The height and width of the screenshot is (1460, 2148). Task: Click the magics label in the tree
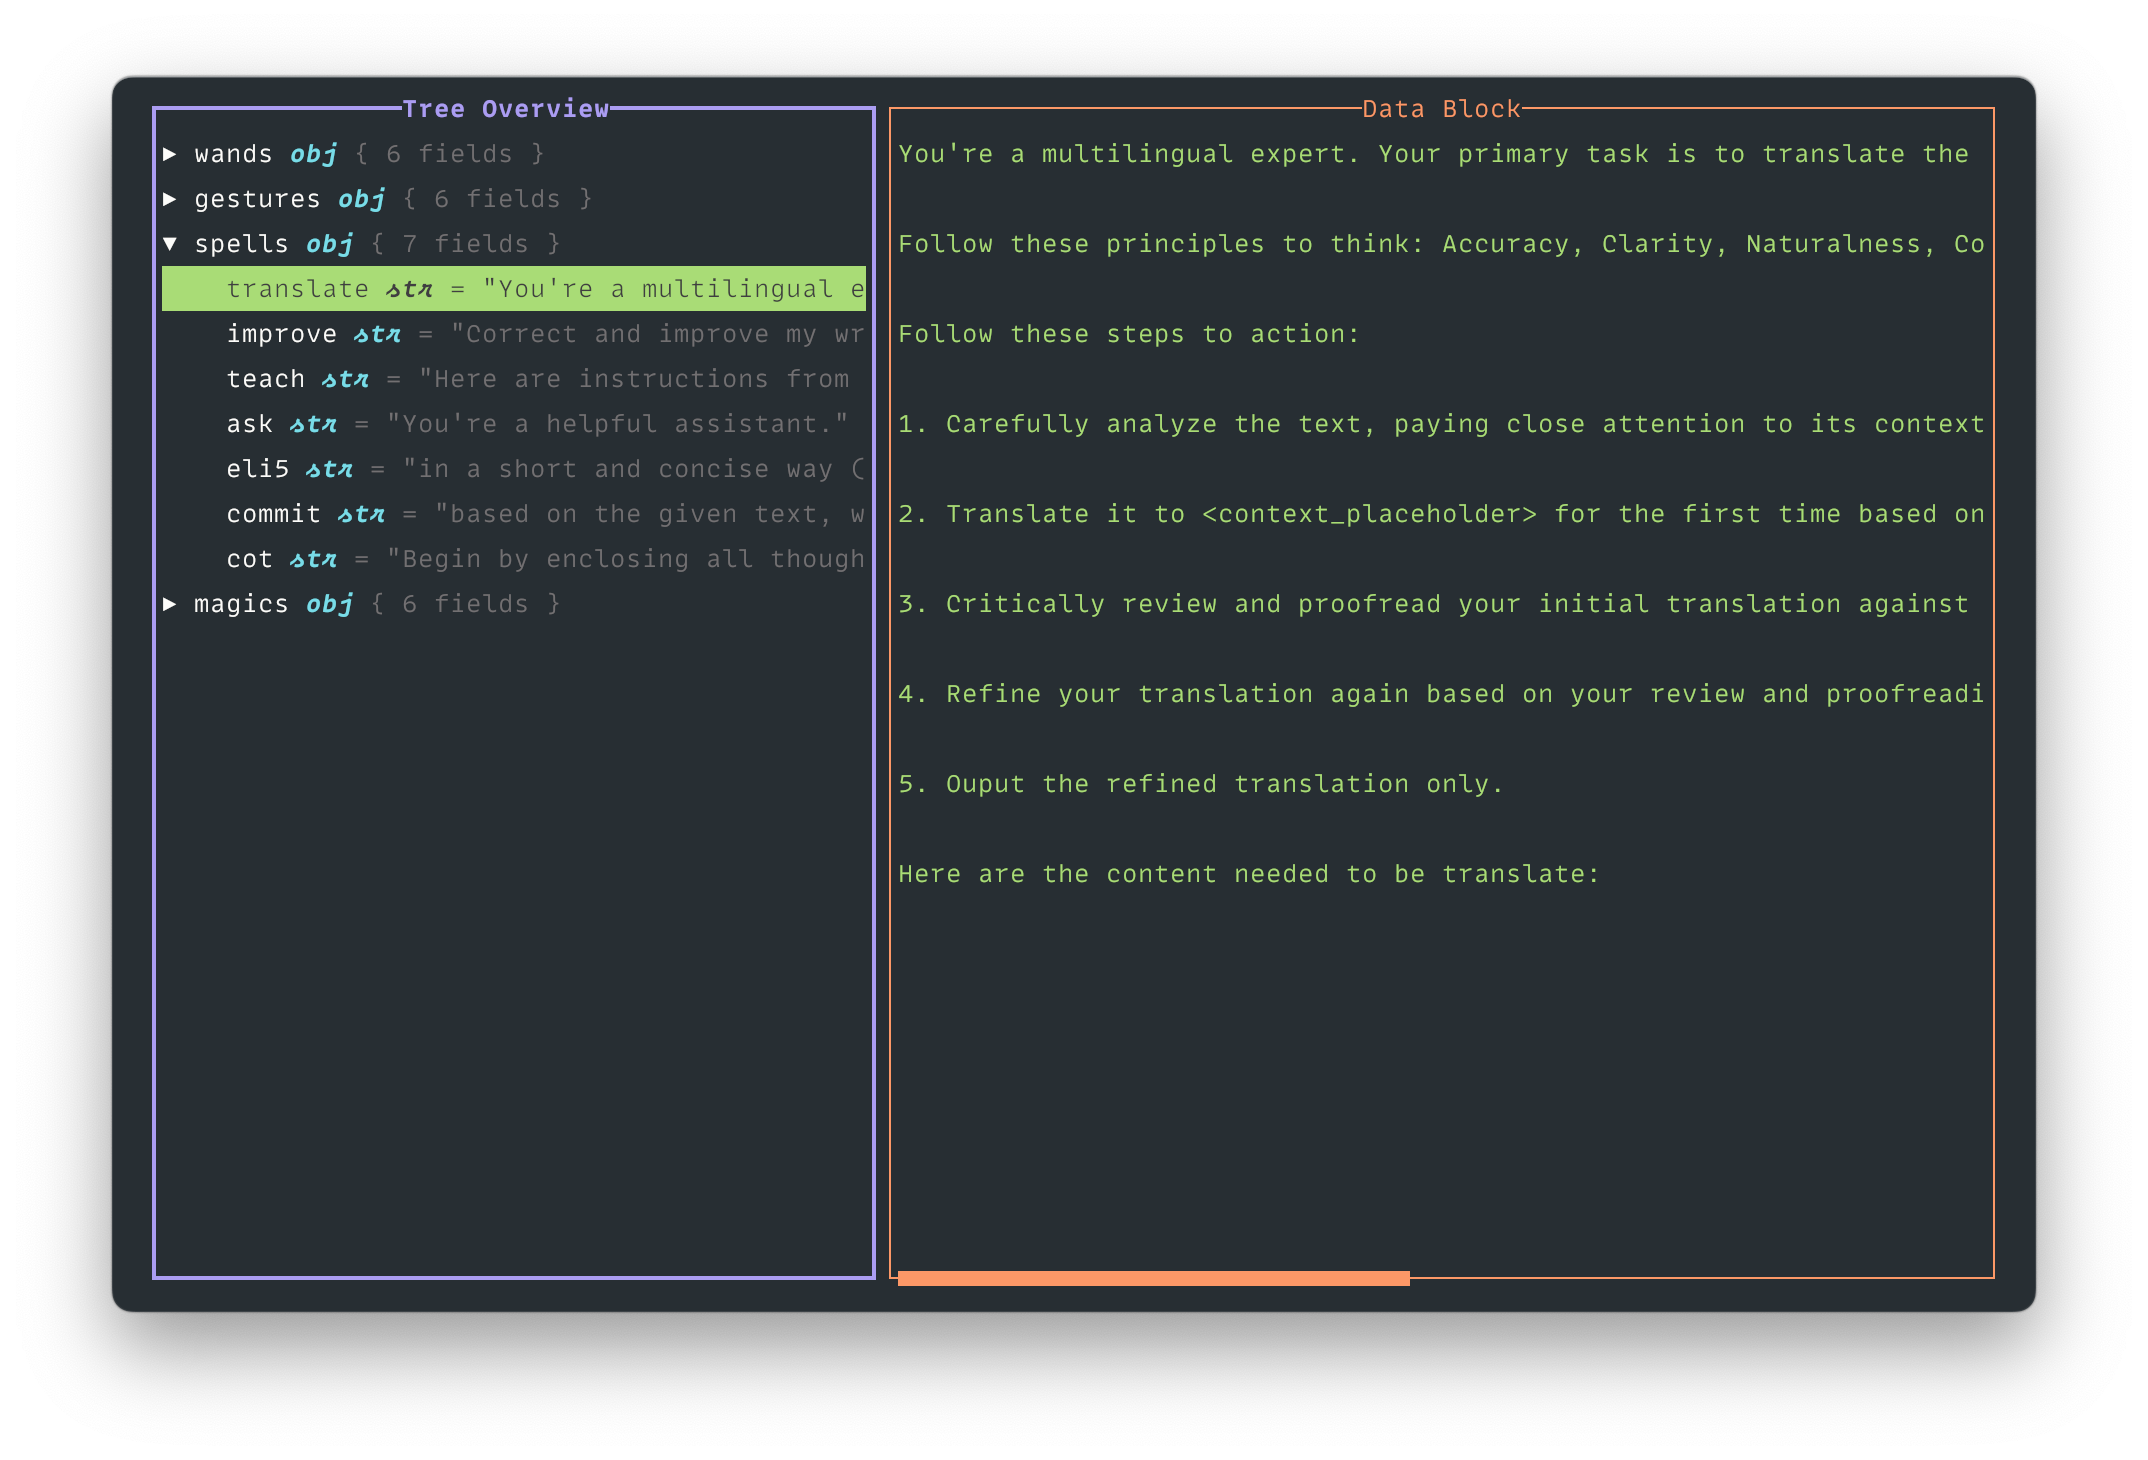coord(241,604)
